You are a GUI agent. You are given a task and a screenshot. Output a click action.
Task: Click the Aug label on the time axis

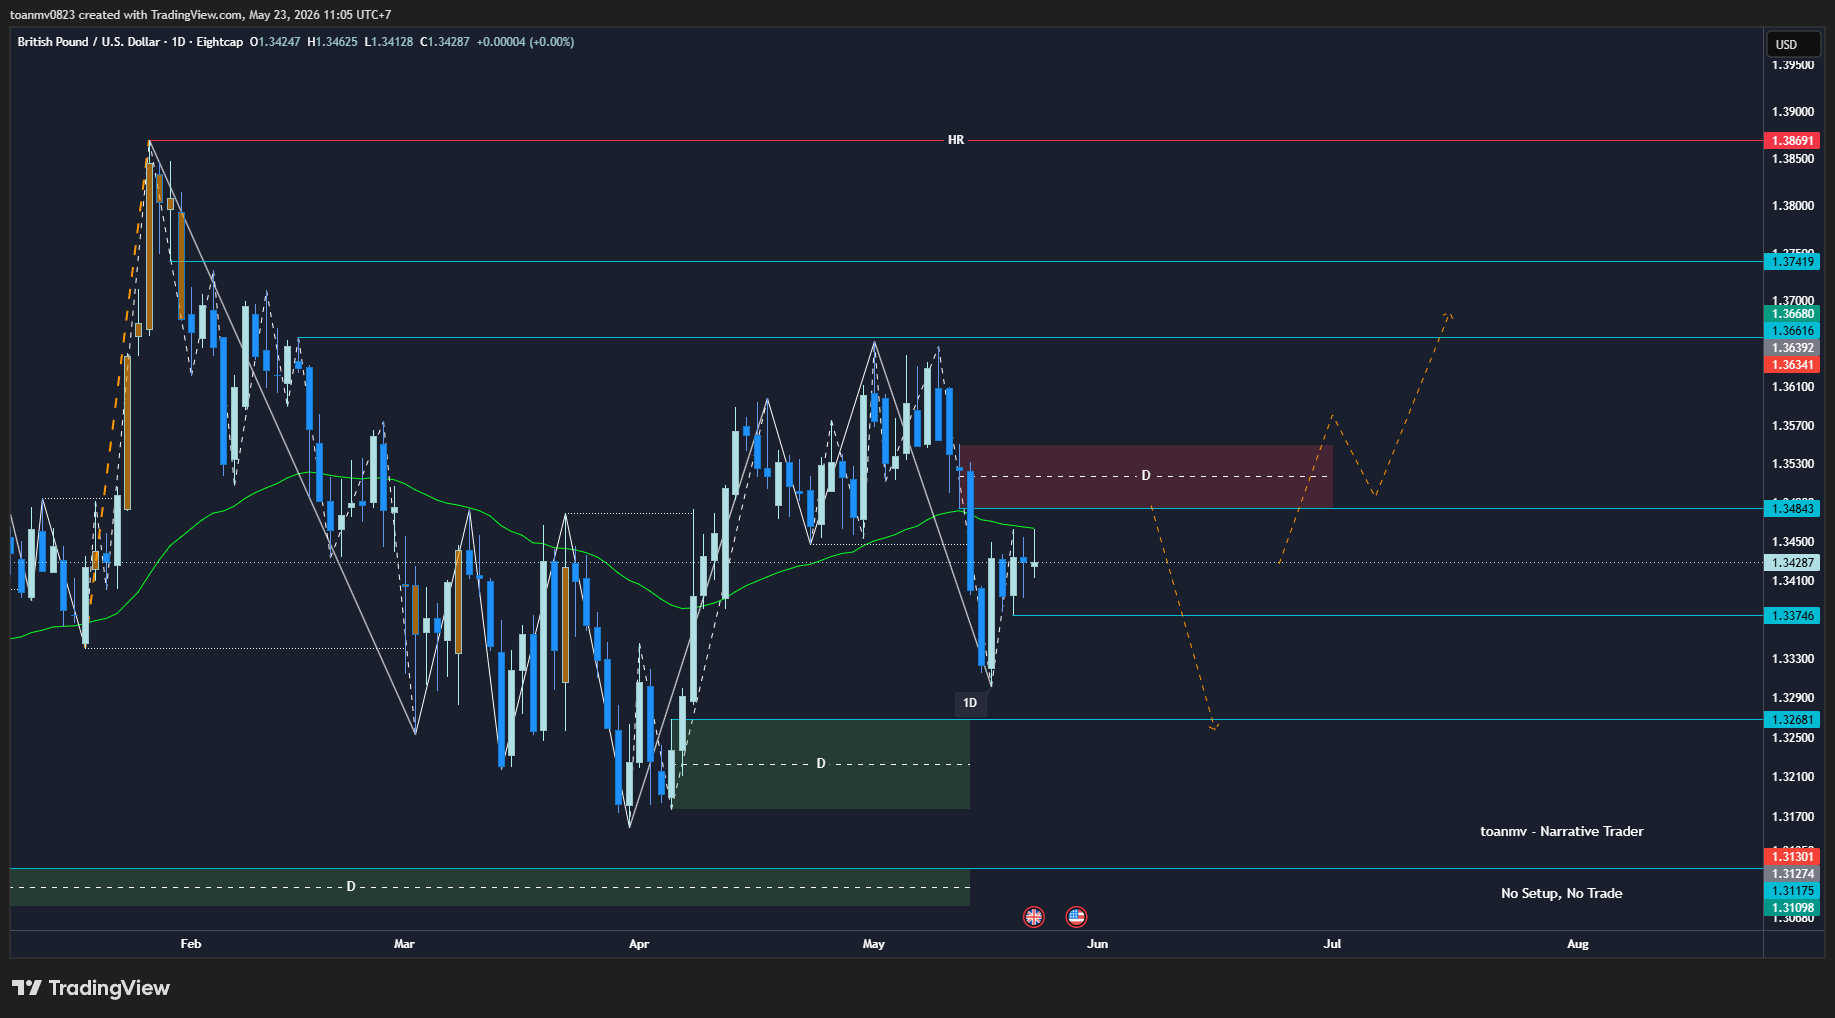point(1578,944)
